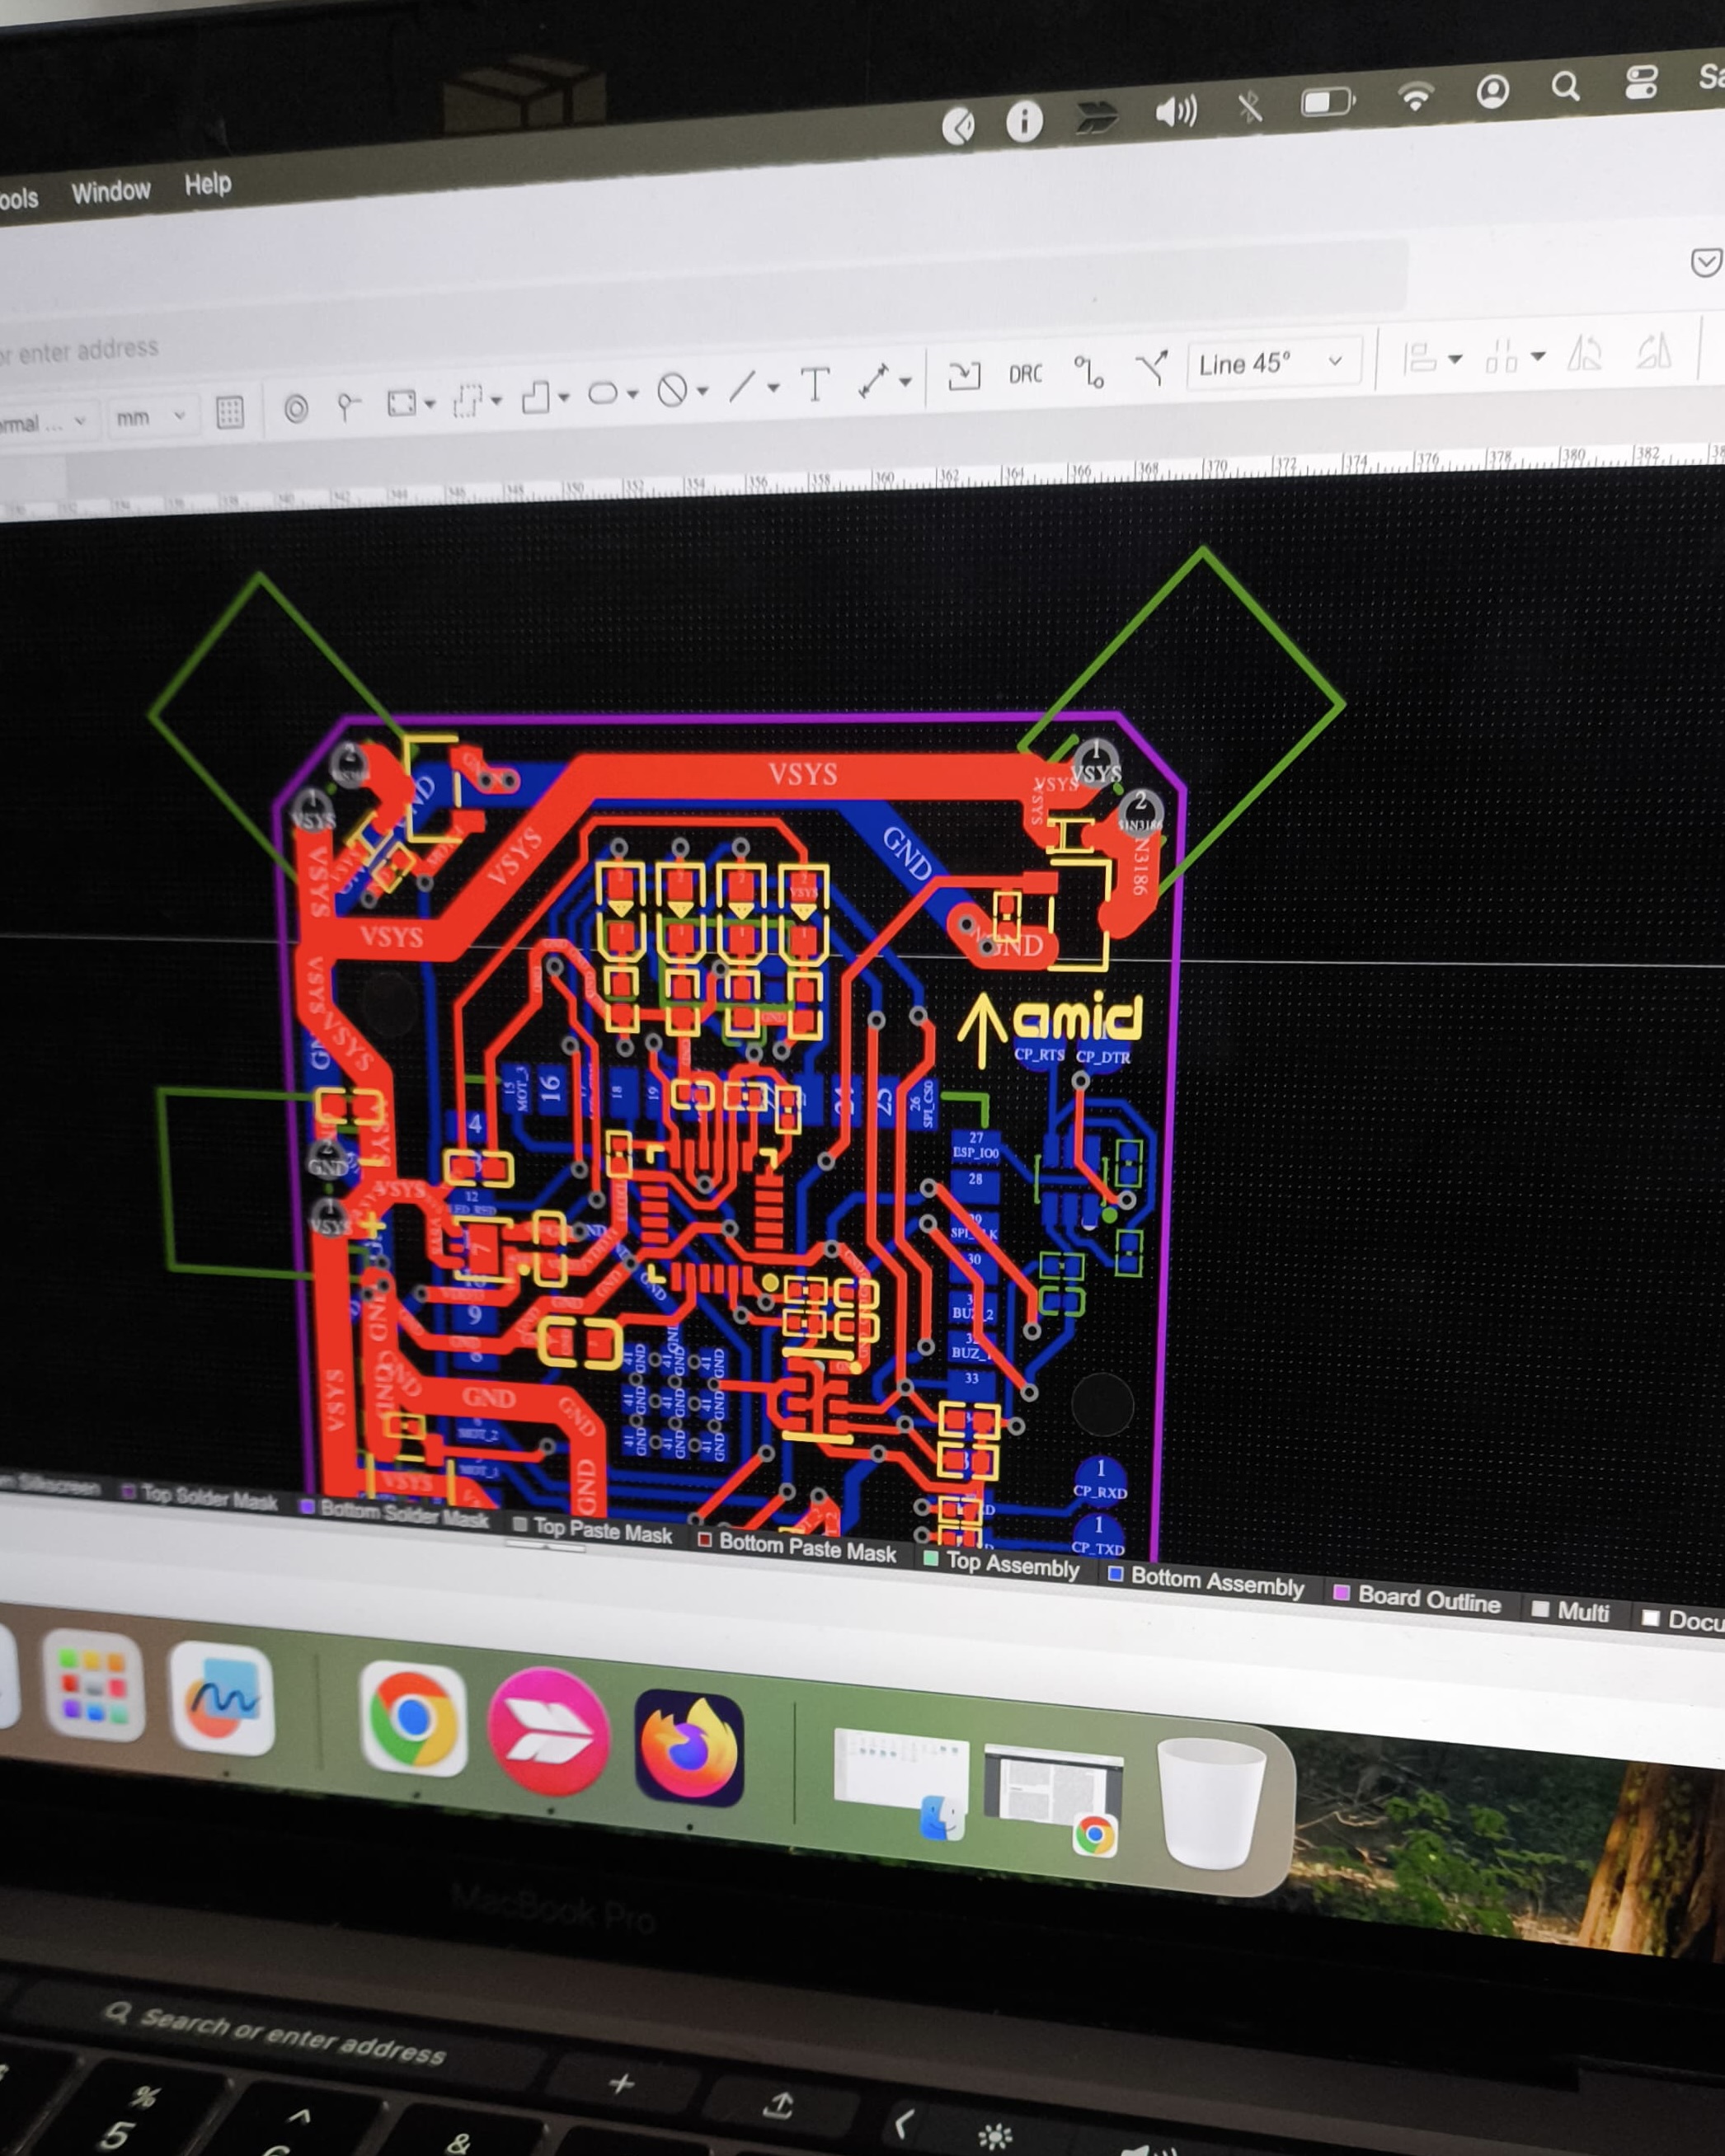
Task: Open the Help menu
Action: coord(207,184)
